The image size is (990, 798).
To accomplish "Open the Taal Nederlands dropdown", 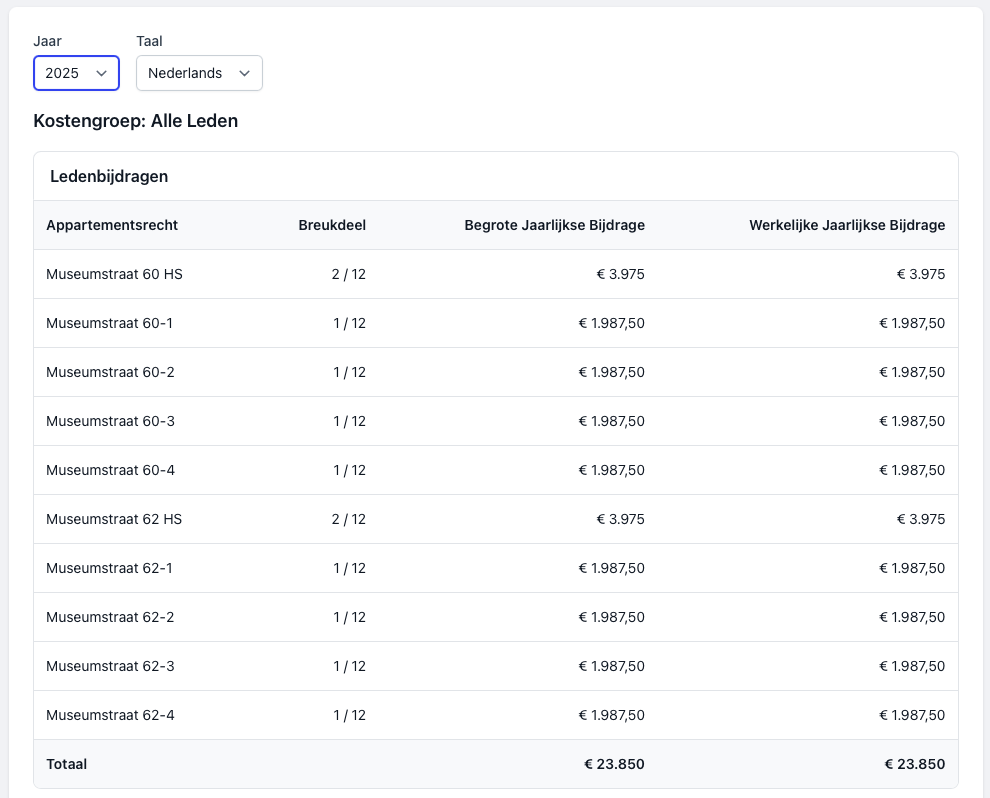I will tap(199, 73).
